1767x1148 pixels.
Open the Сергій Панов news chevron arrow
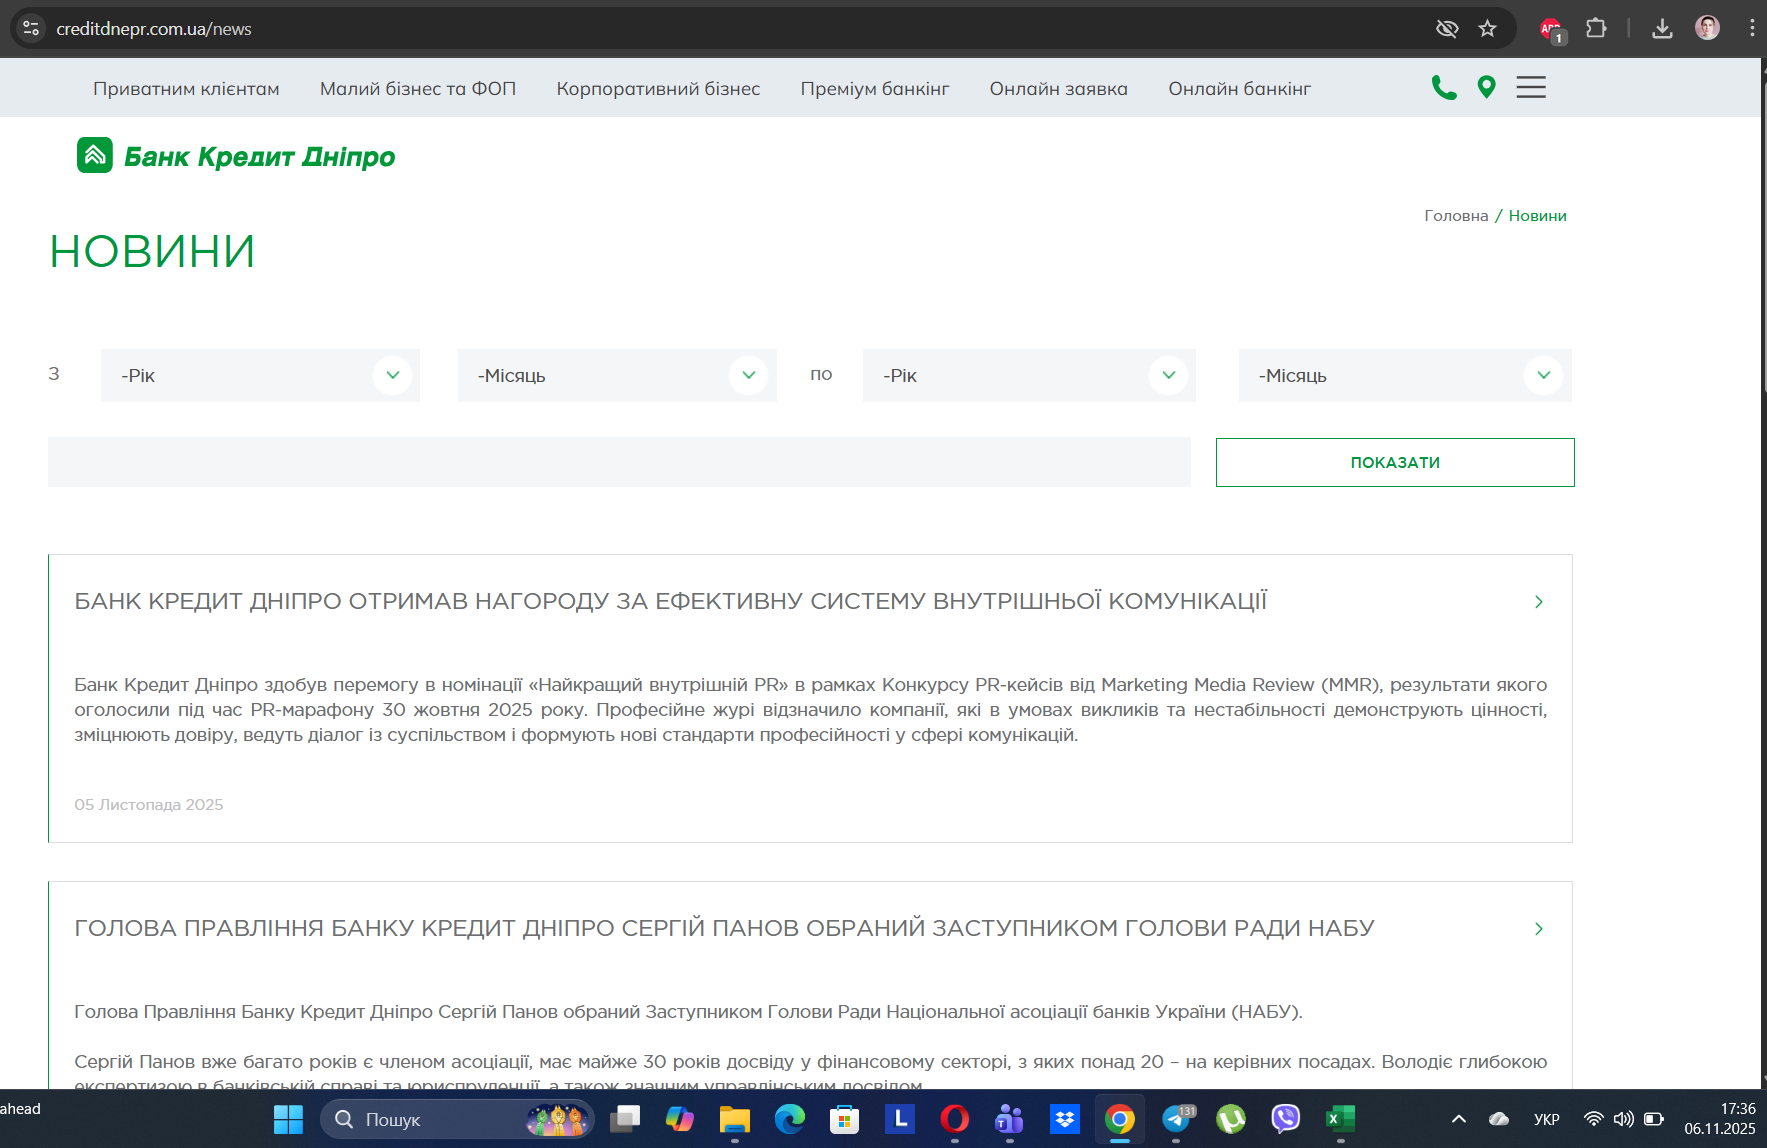click(x=1539, y=929)
